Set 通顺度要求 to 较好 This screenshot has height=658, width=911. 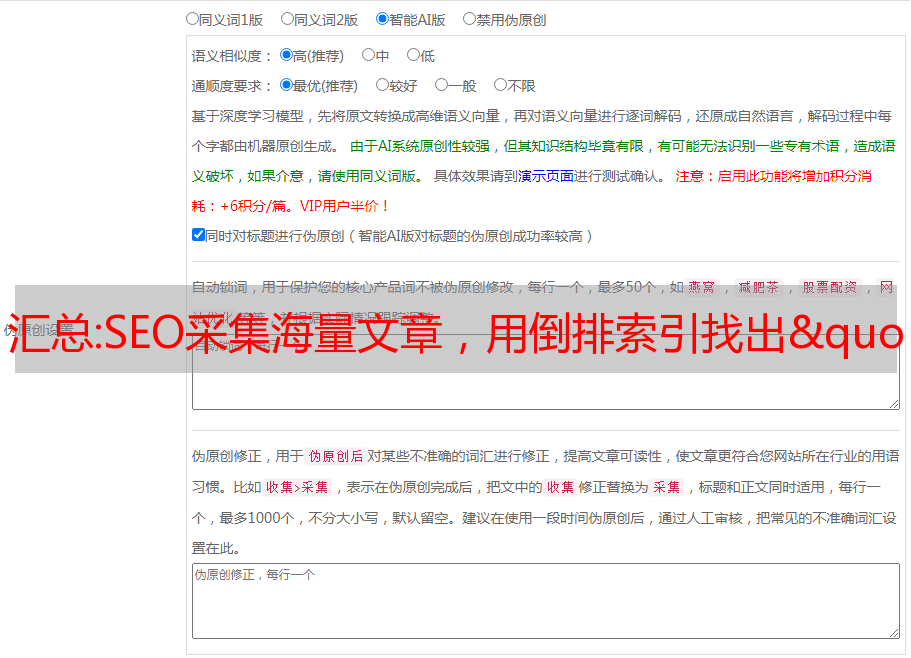click(x=382, y=85)
